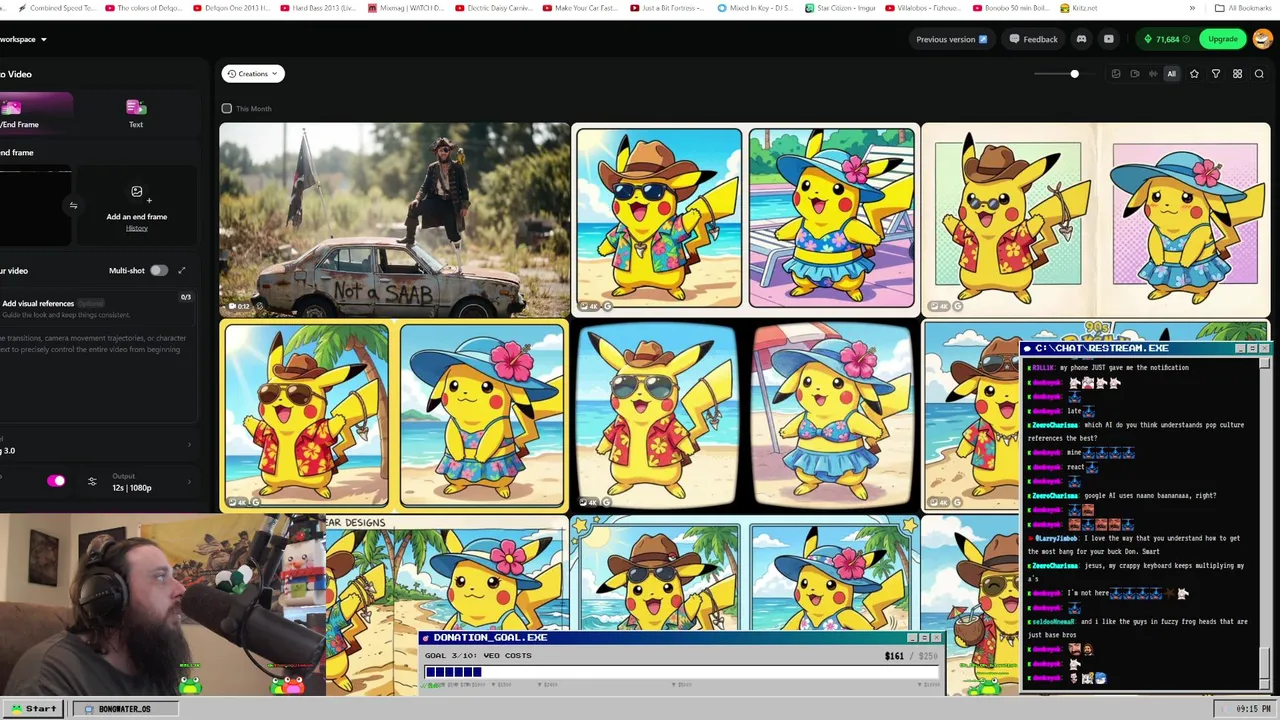This screenshot has height=720, width=1280.
Task: Toggle the pink switch near Output
Action: [56, 481]
